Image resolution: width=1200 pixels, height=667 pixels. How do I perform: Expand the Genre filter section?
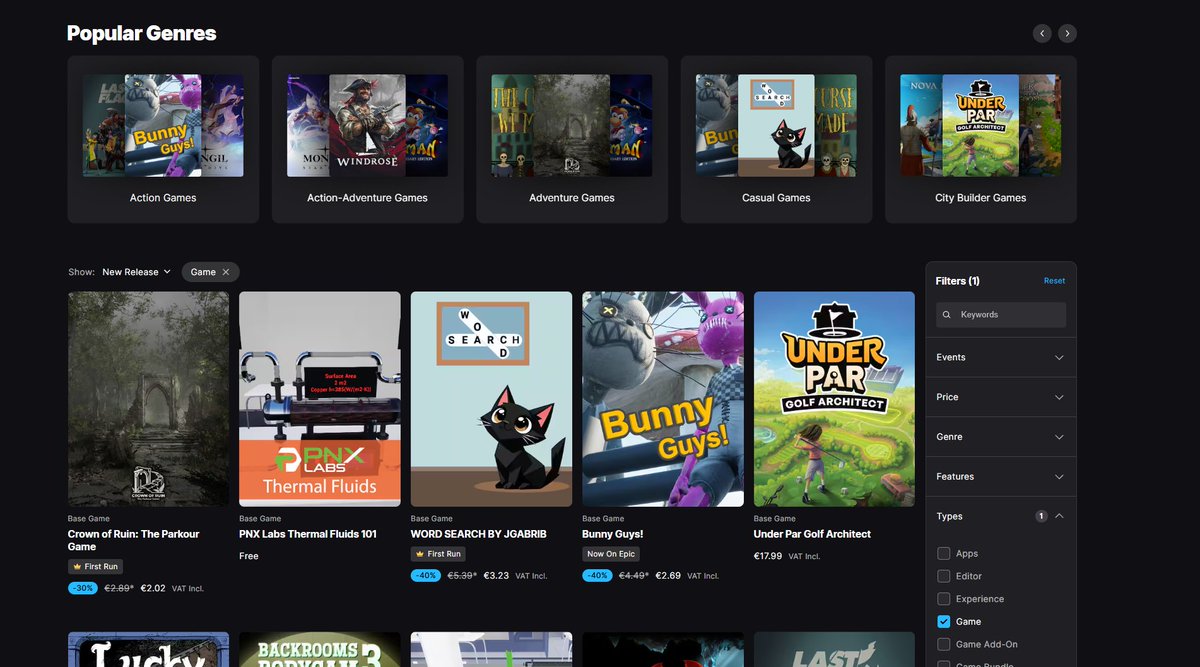tap(1001, 437)
